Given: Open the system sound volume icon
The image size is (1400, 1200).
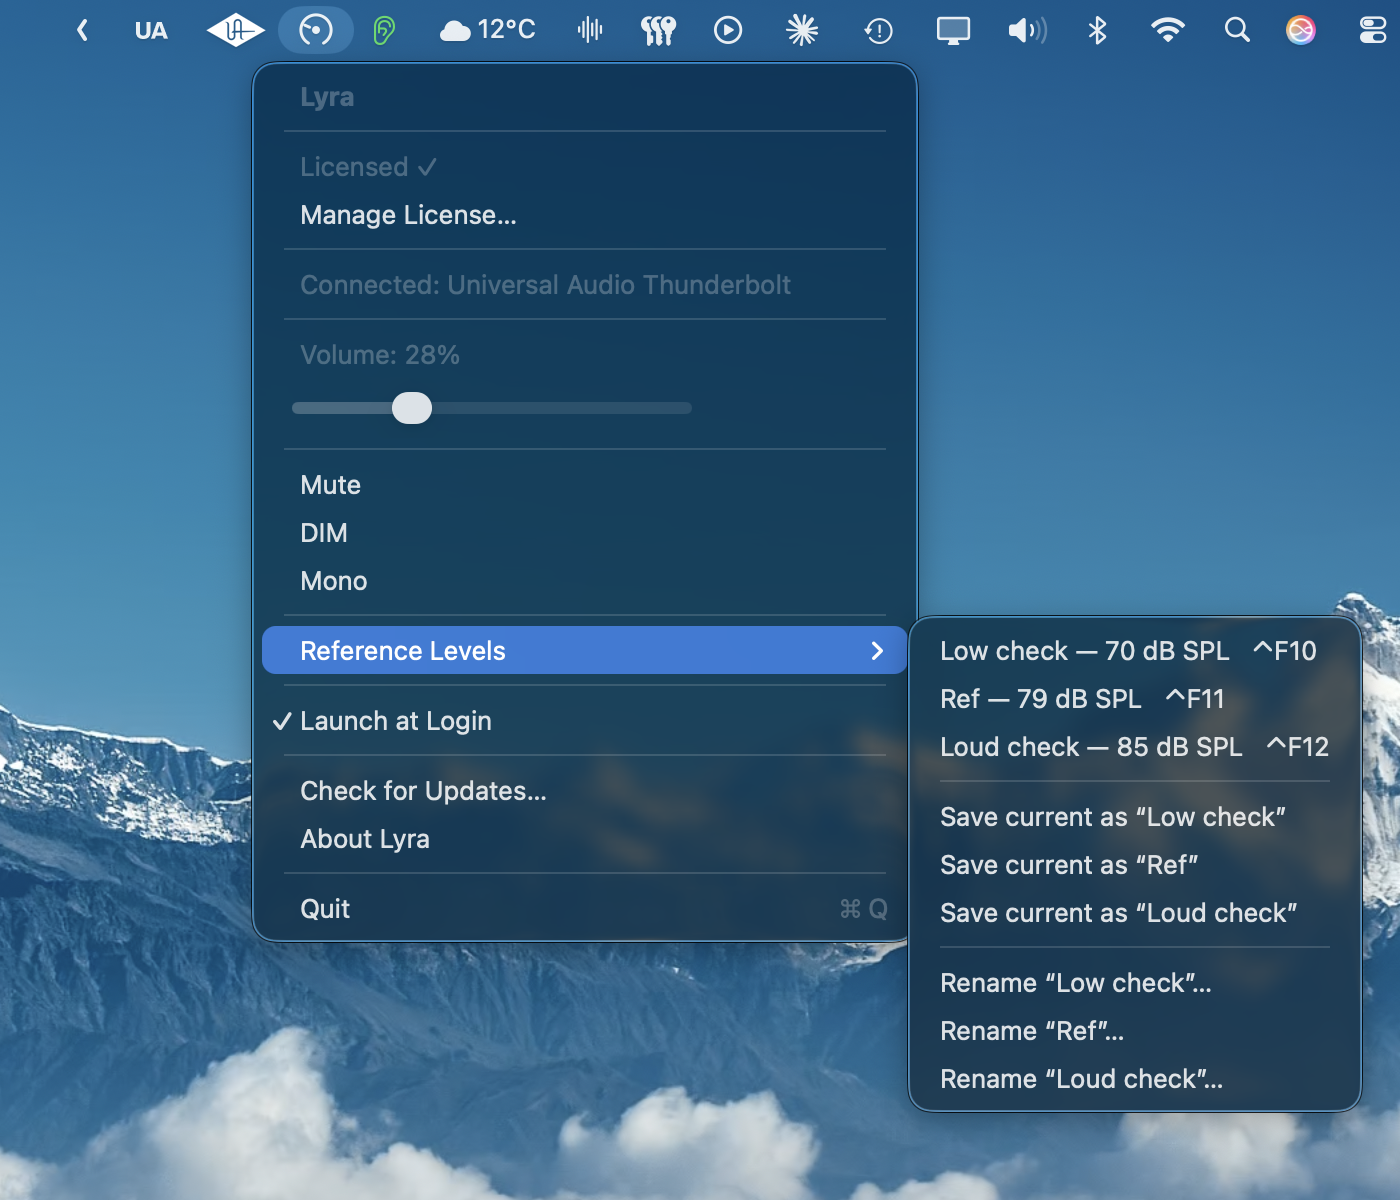Looking at the screenshot, I should pos(1027,31).
